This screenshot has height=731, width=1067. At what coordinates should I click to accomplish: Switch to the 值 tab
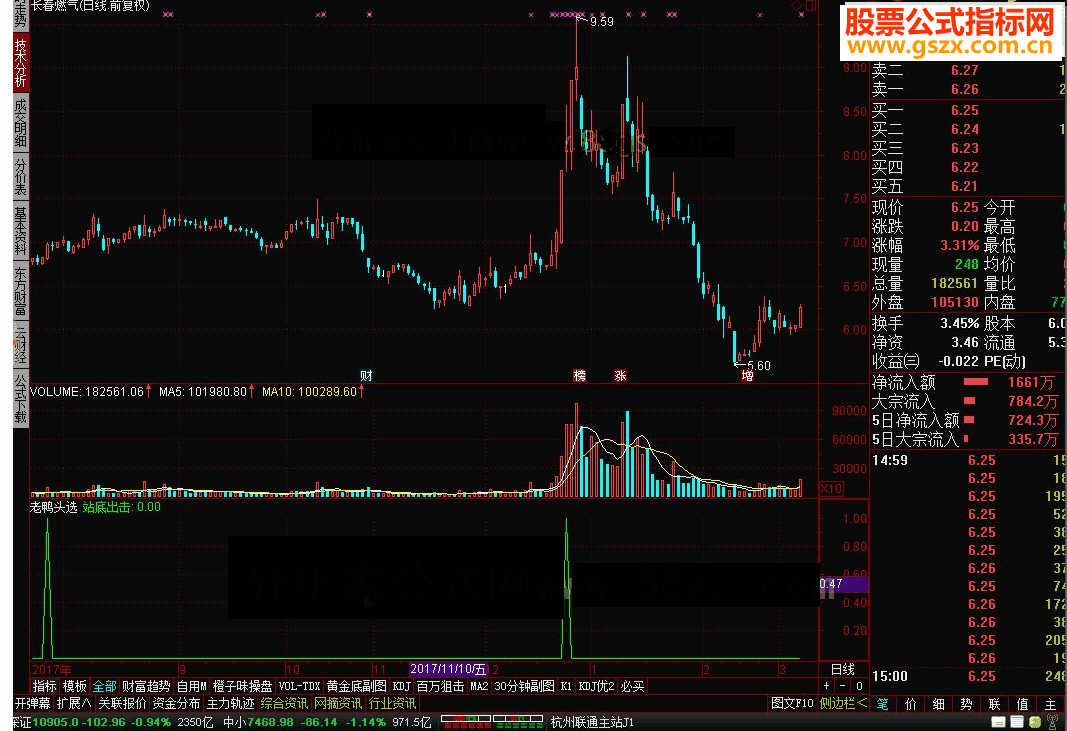click(x=1022, y=704)
